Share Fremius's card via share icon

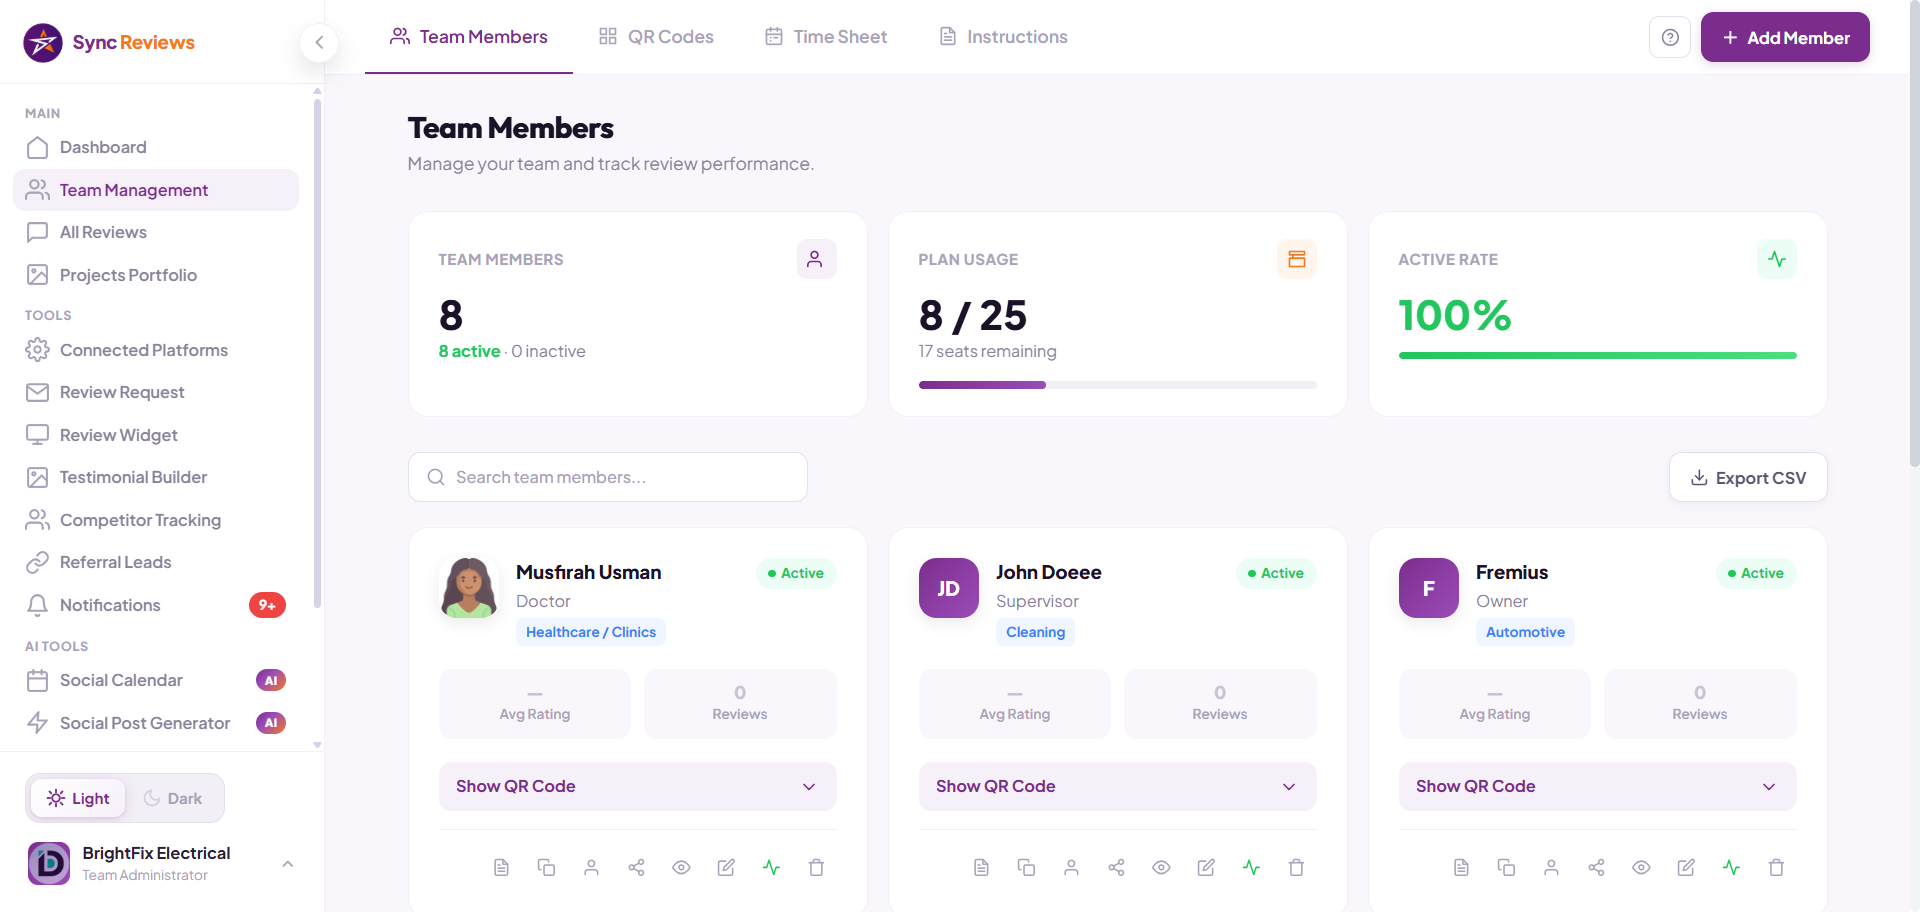pos(1596,867)
